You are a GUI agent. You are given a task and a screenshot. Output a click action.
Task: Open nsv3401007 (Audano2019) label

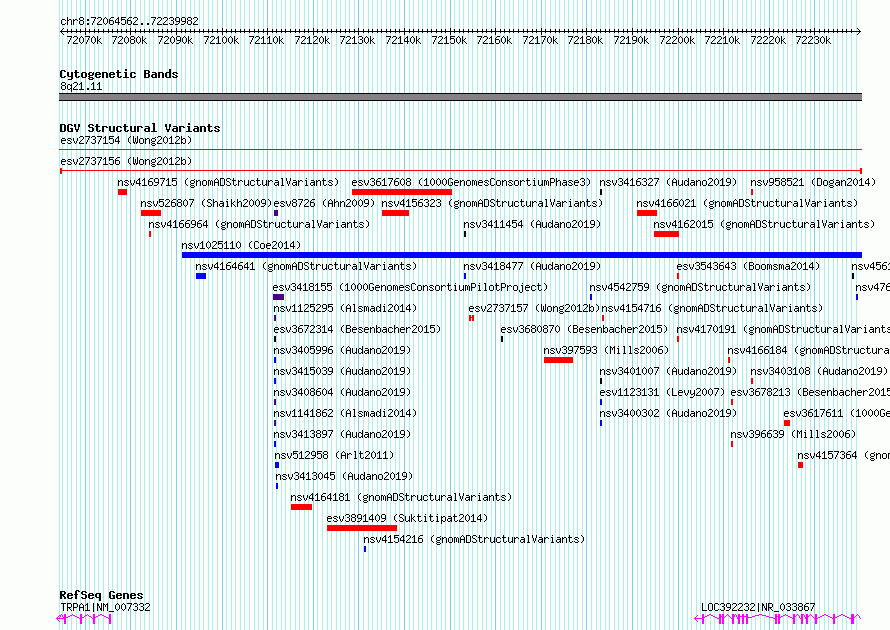click(668, 371)
